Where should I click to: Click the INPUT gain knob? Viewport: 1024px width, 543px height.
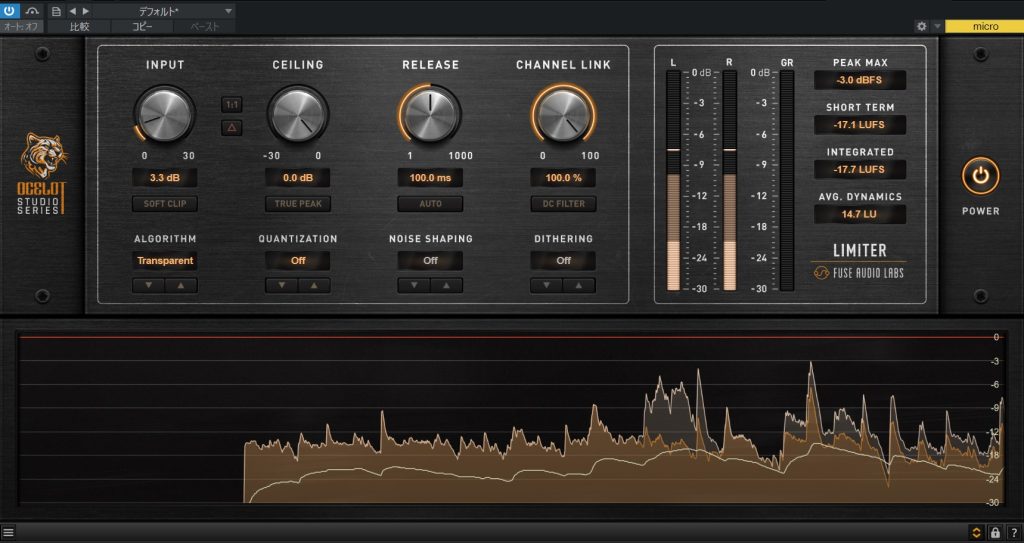pyautogui.click(x=165, y=114)
